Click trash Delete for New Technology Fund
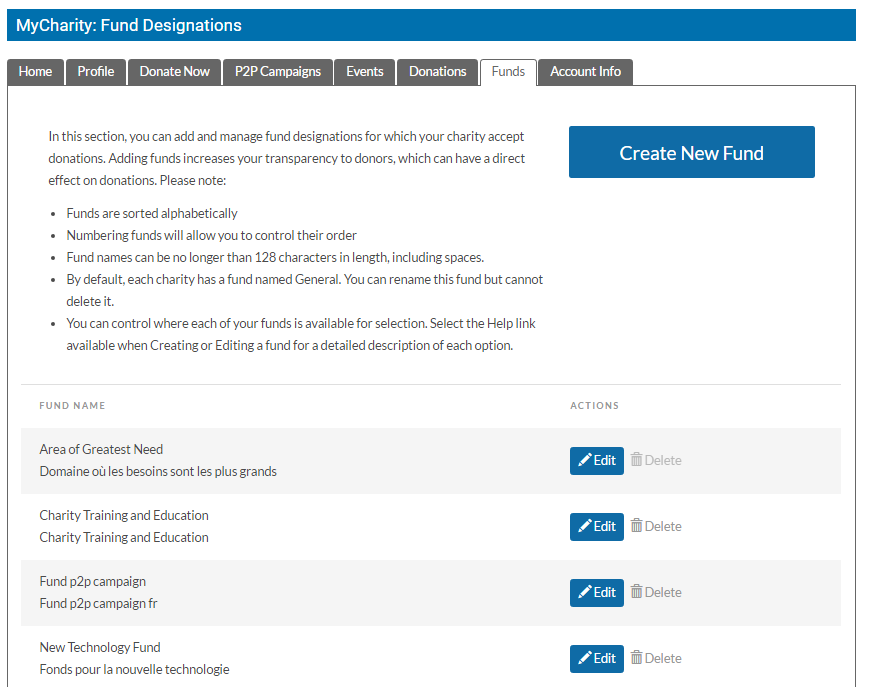Viewport: 871px width, 687px height. point(656,659)
